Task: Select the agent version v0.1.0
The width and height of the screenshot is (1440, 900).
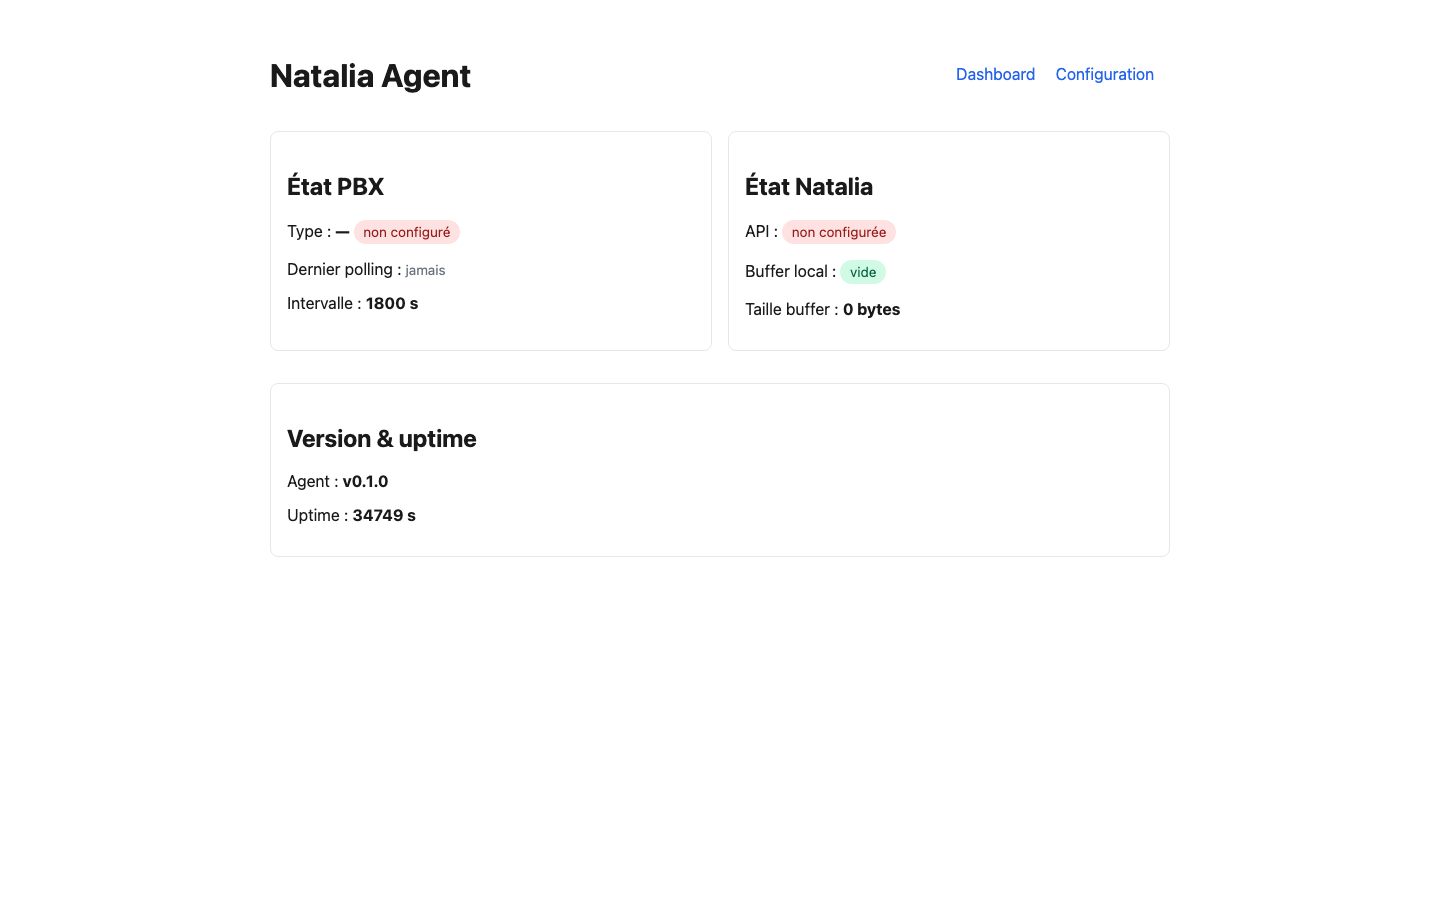Action: tap(365, 481)
